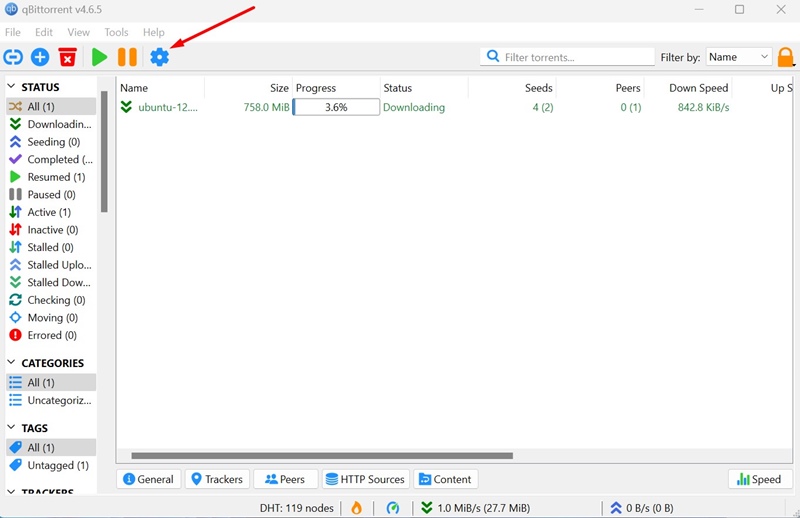Image resolution: width=800 pixels, height=518 pixels.
Task: Click the qBittorrent logo in title bar
Action: (11, 9)
